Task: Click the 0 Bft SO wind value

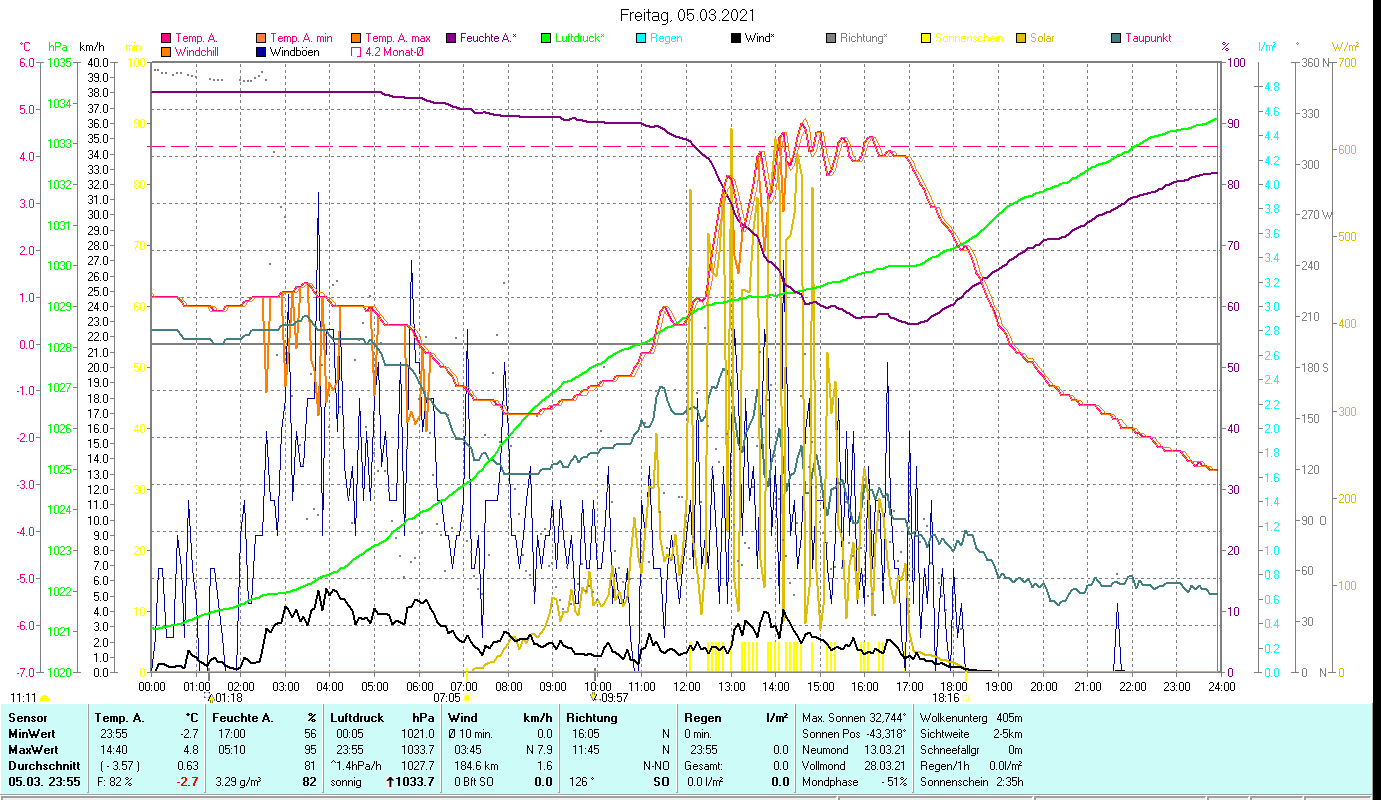Action: click(x=475, y=781)
